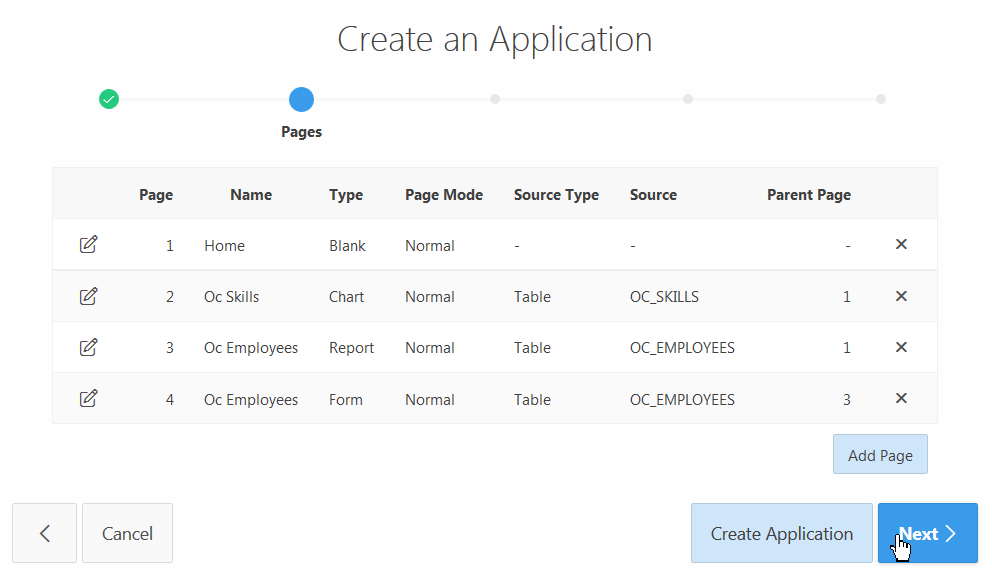Edit the Oc Employees report page

click(88, 347)
